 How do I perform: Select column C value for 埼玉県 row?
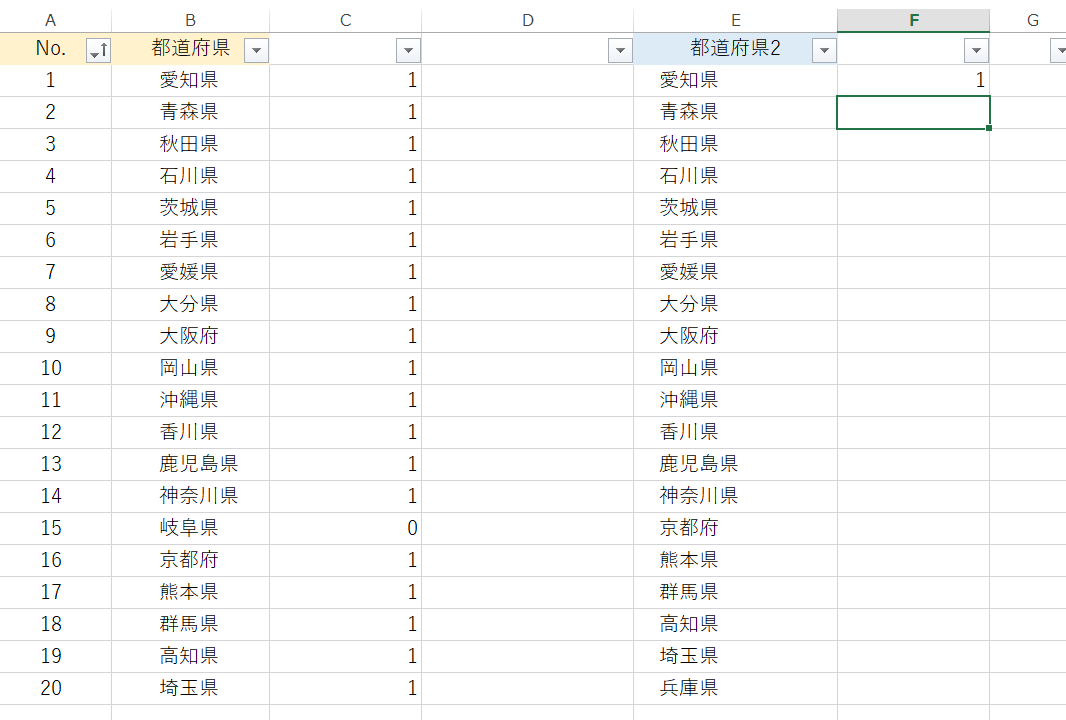[x=345, y=687]
